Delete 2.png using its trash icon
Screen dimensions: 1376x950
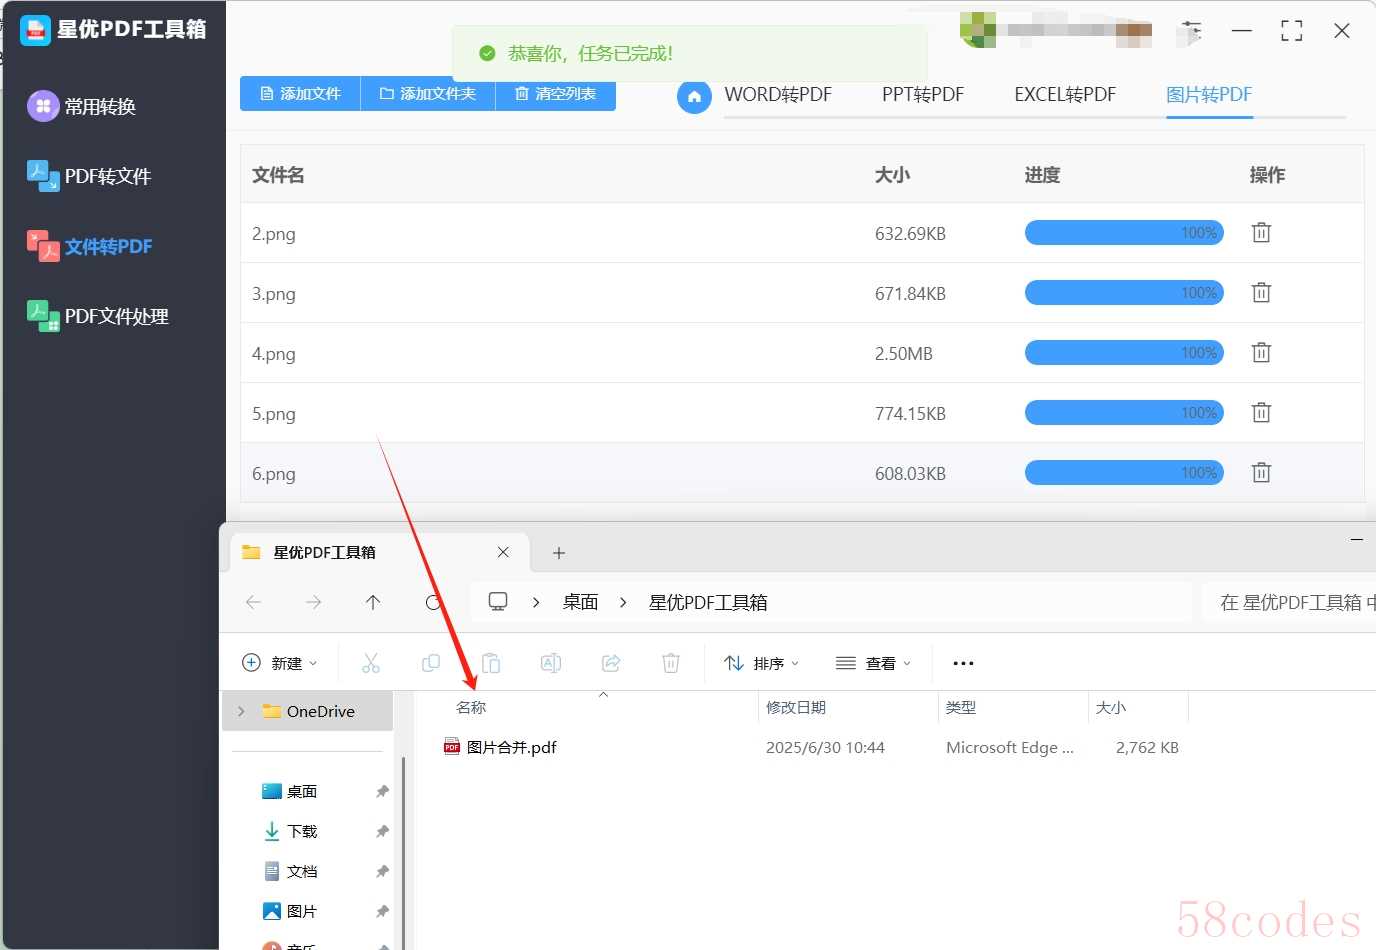[x=1261, y=233]
